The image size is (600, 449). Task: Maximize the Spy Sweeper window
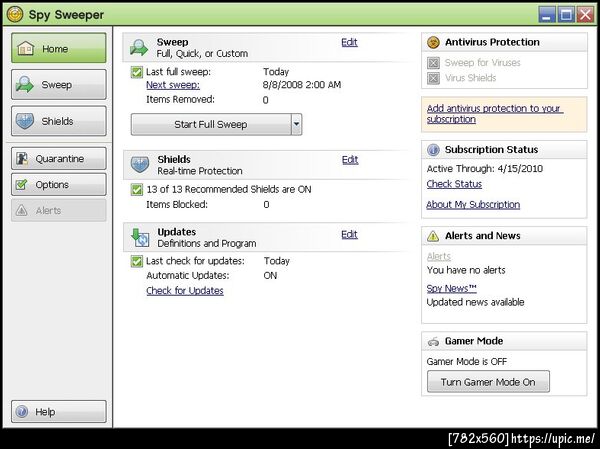(x=566, y=15)
